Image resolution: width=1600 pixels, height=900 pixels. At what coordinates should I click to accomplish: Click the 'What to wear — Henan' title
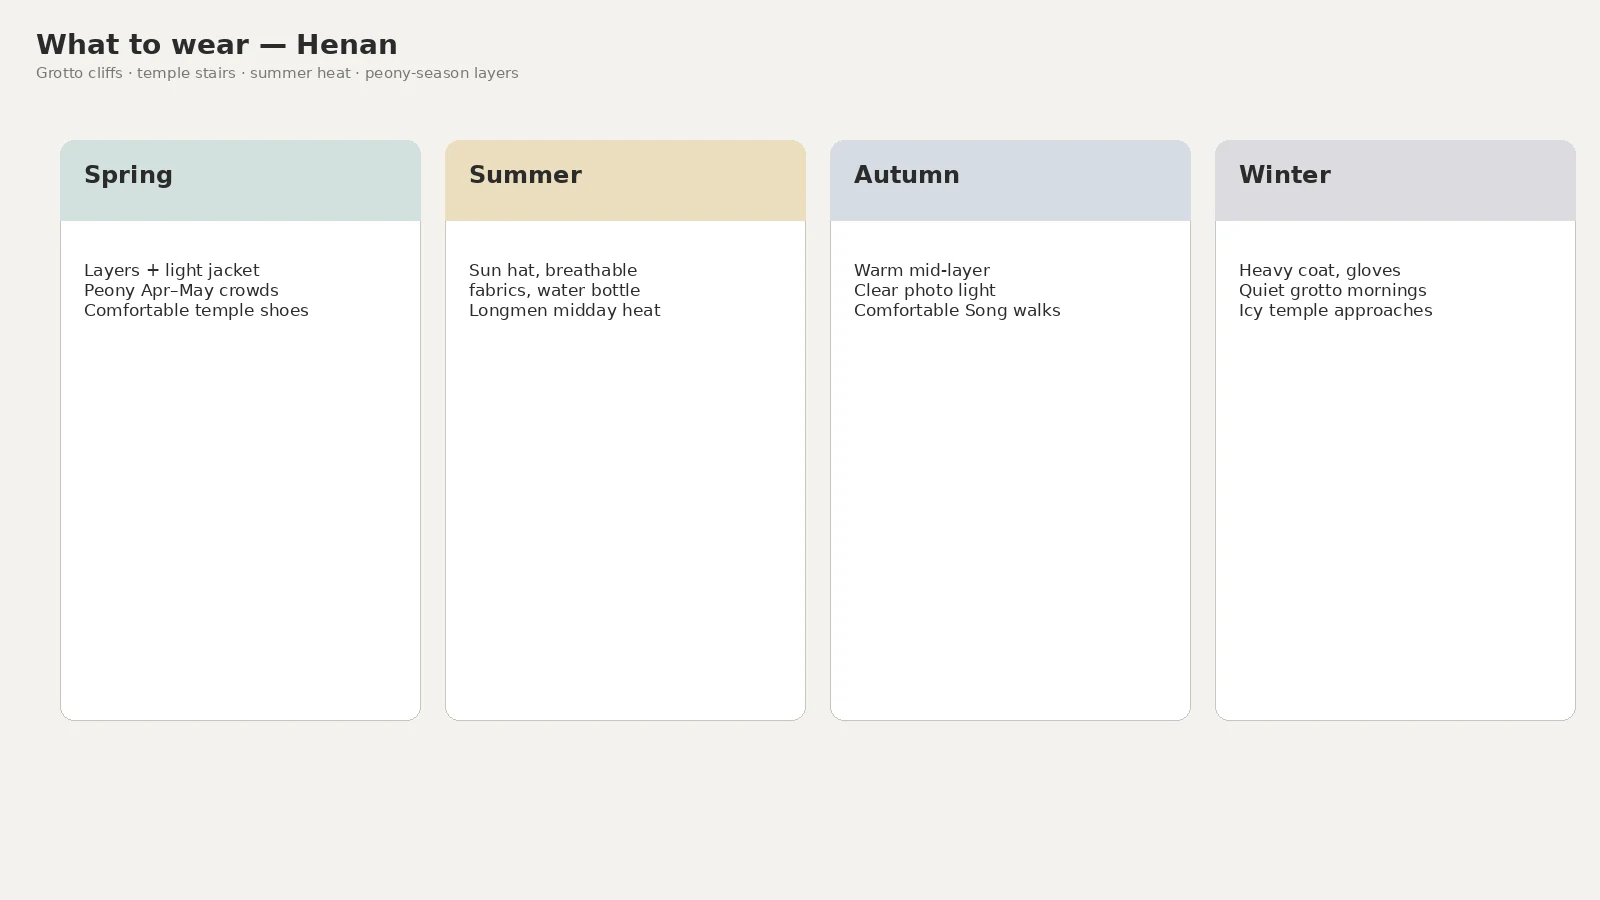217,45
